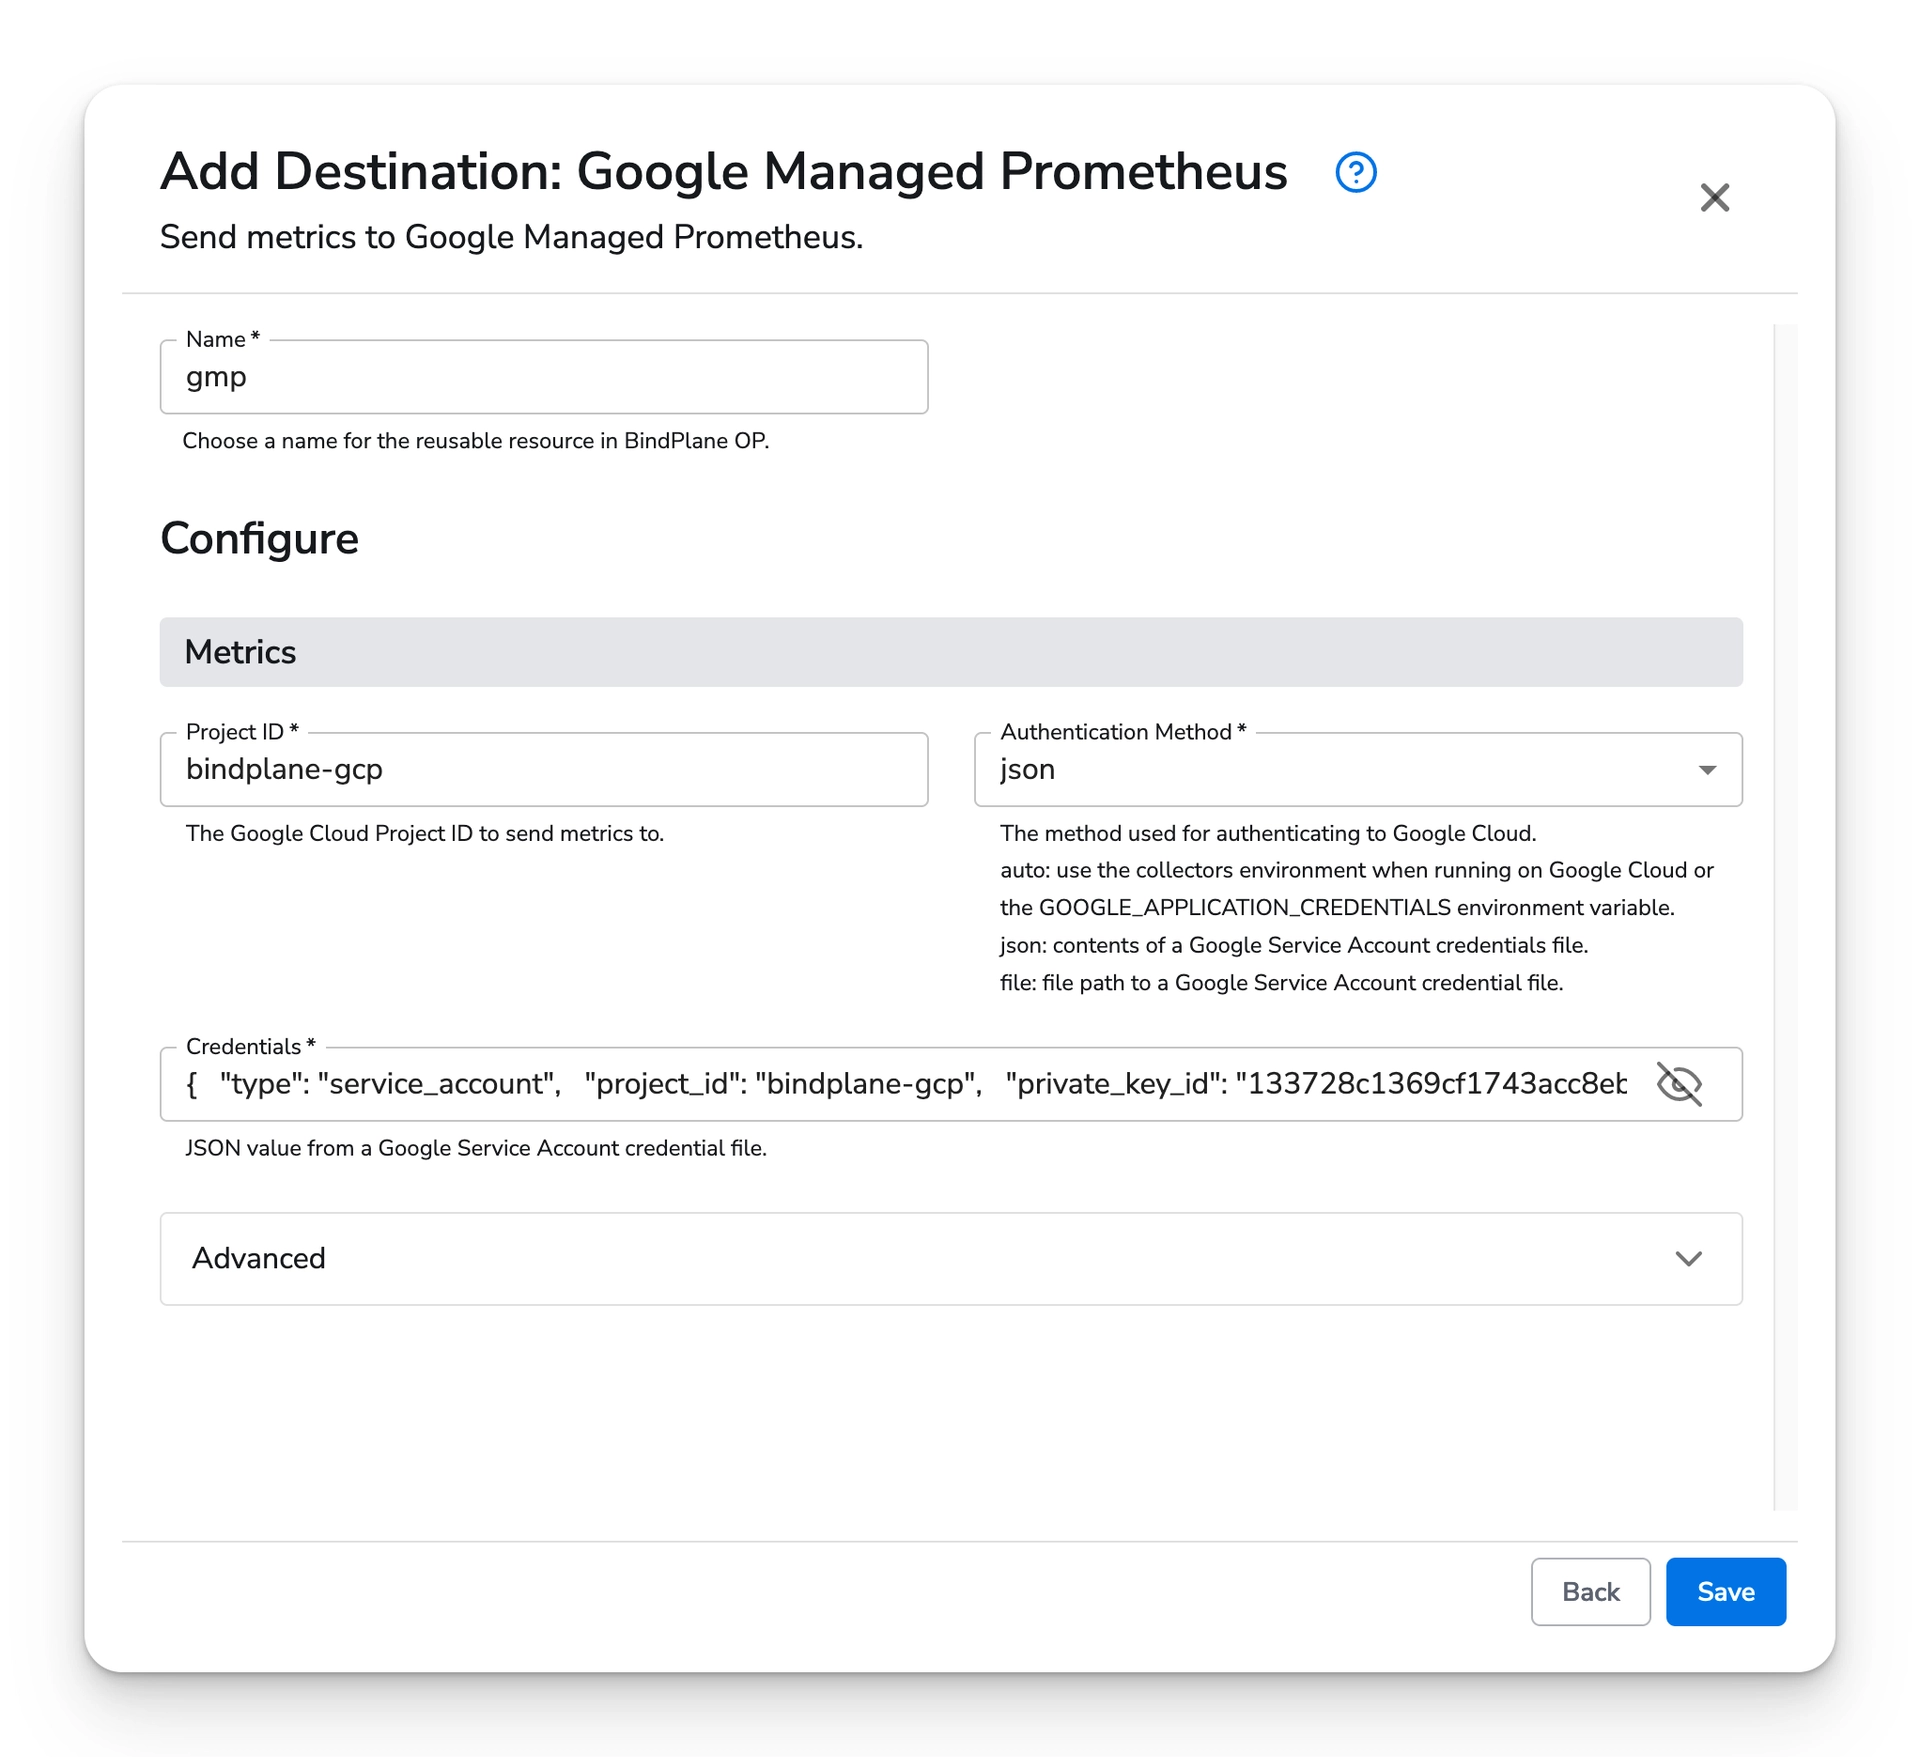
Task: Click "json: contents of a Google Service Account" line
Action: pyautogui.click(x=1294, y=945)
